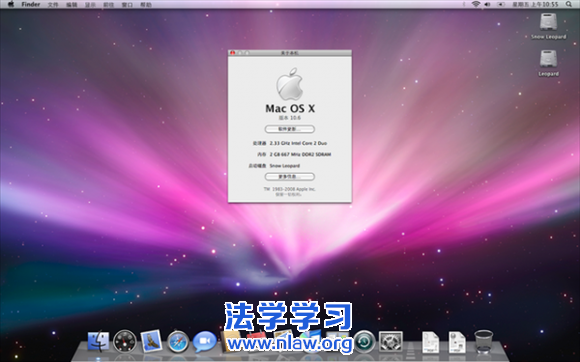Click the 软件更新 Software Update button
Image resolution: width=580 pixels, height=362 pixels.
(290, 129)
